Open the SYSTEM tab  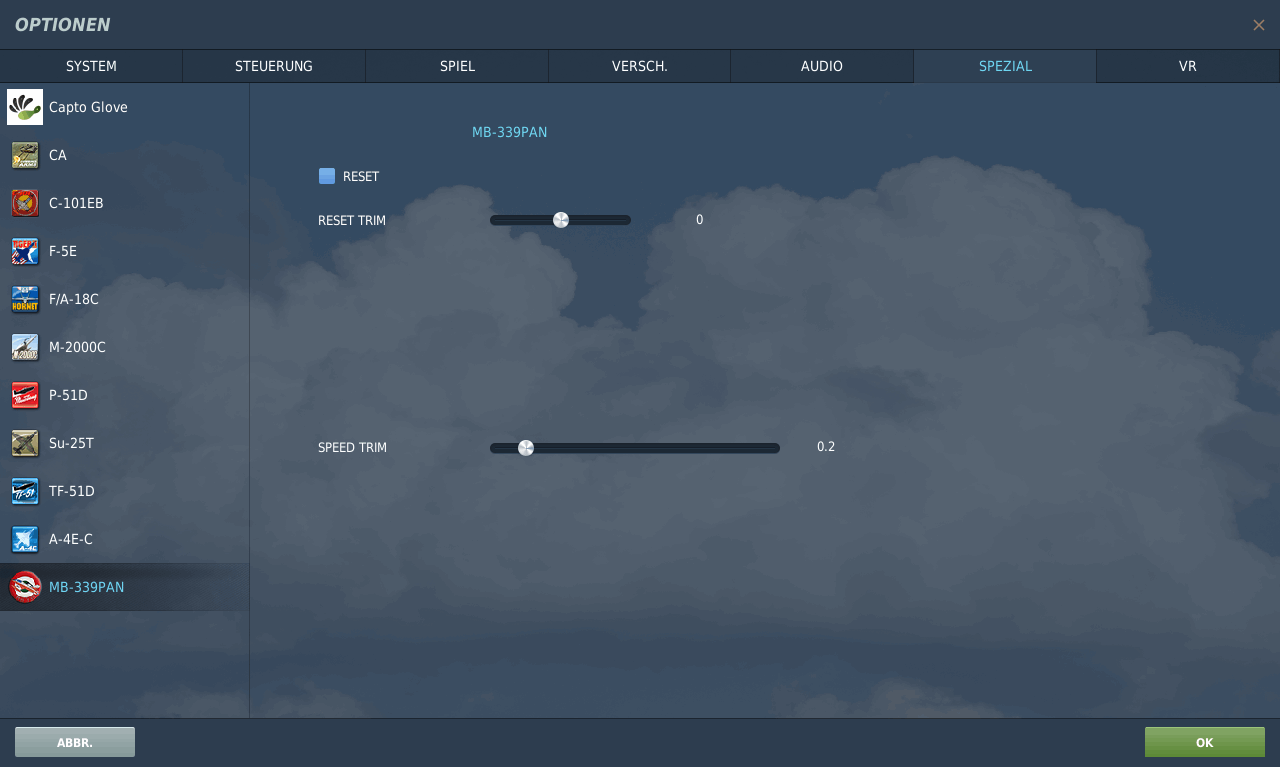tap(91, 66)
